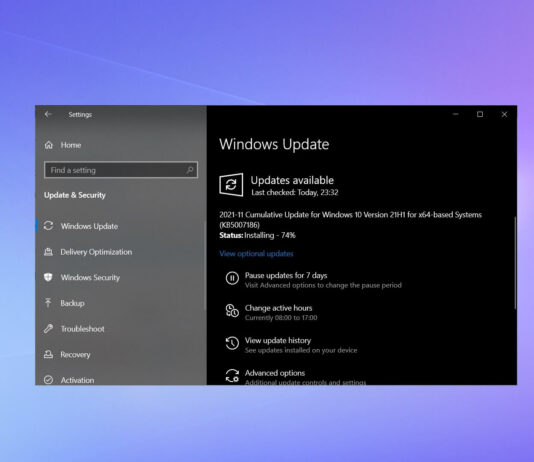Click the Recovery icon in sidebar

point(48,354)
